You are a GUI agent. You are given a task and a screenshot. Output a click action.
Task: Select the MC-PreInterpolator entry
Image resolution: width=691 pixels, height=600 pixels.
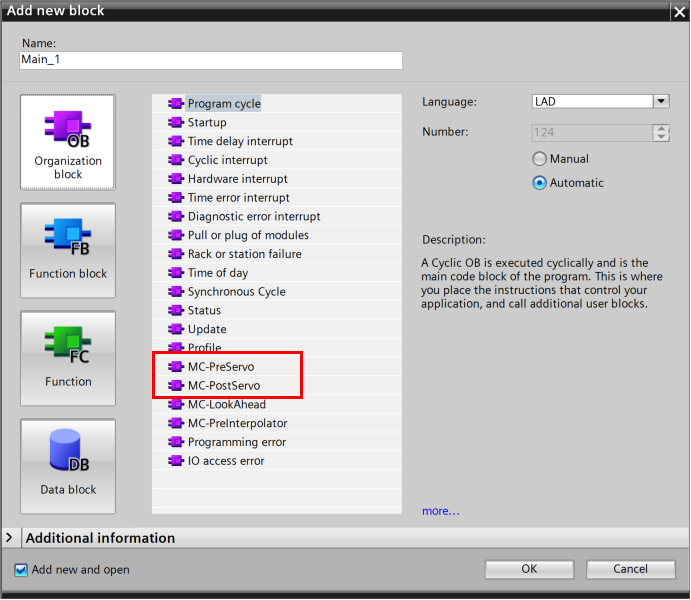point(277,423)
